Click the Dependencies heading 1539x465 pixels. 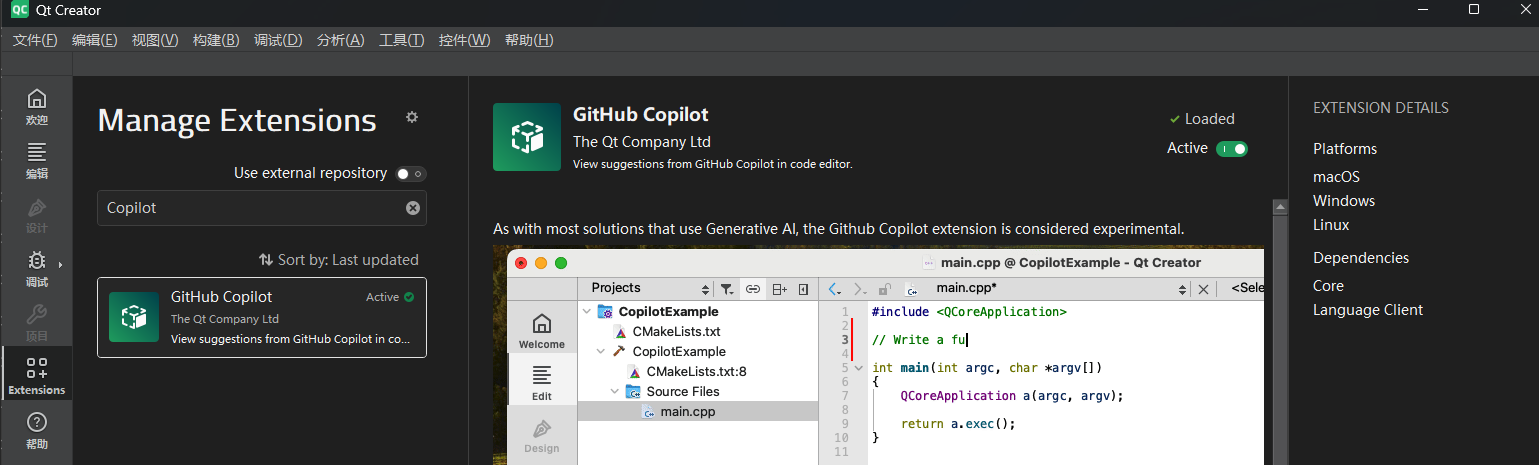click(1361, 258)
